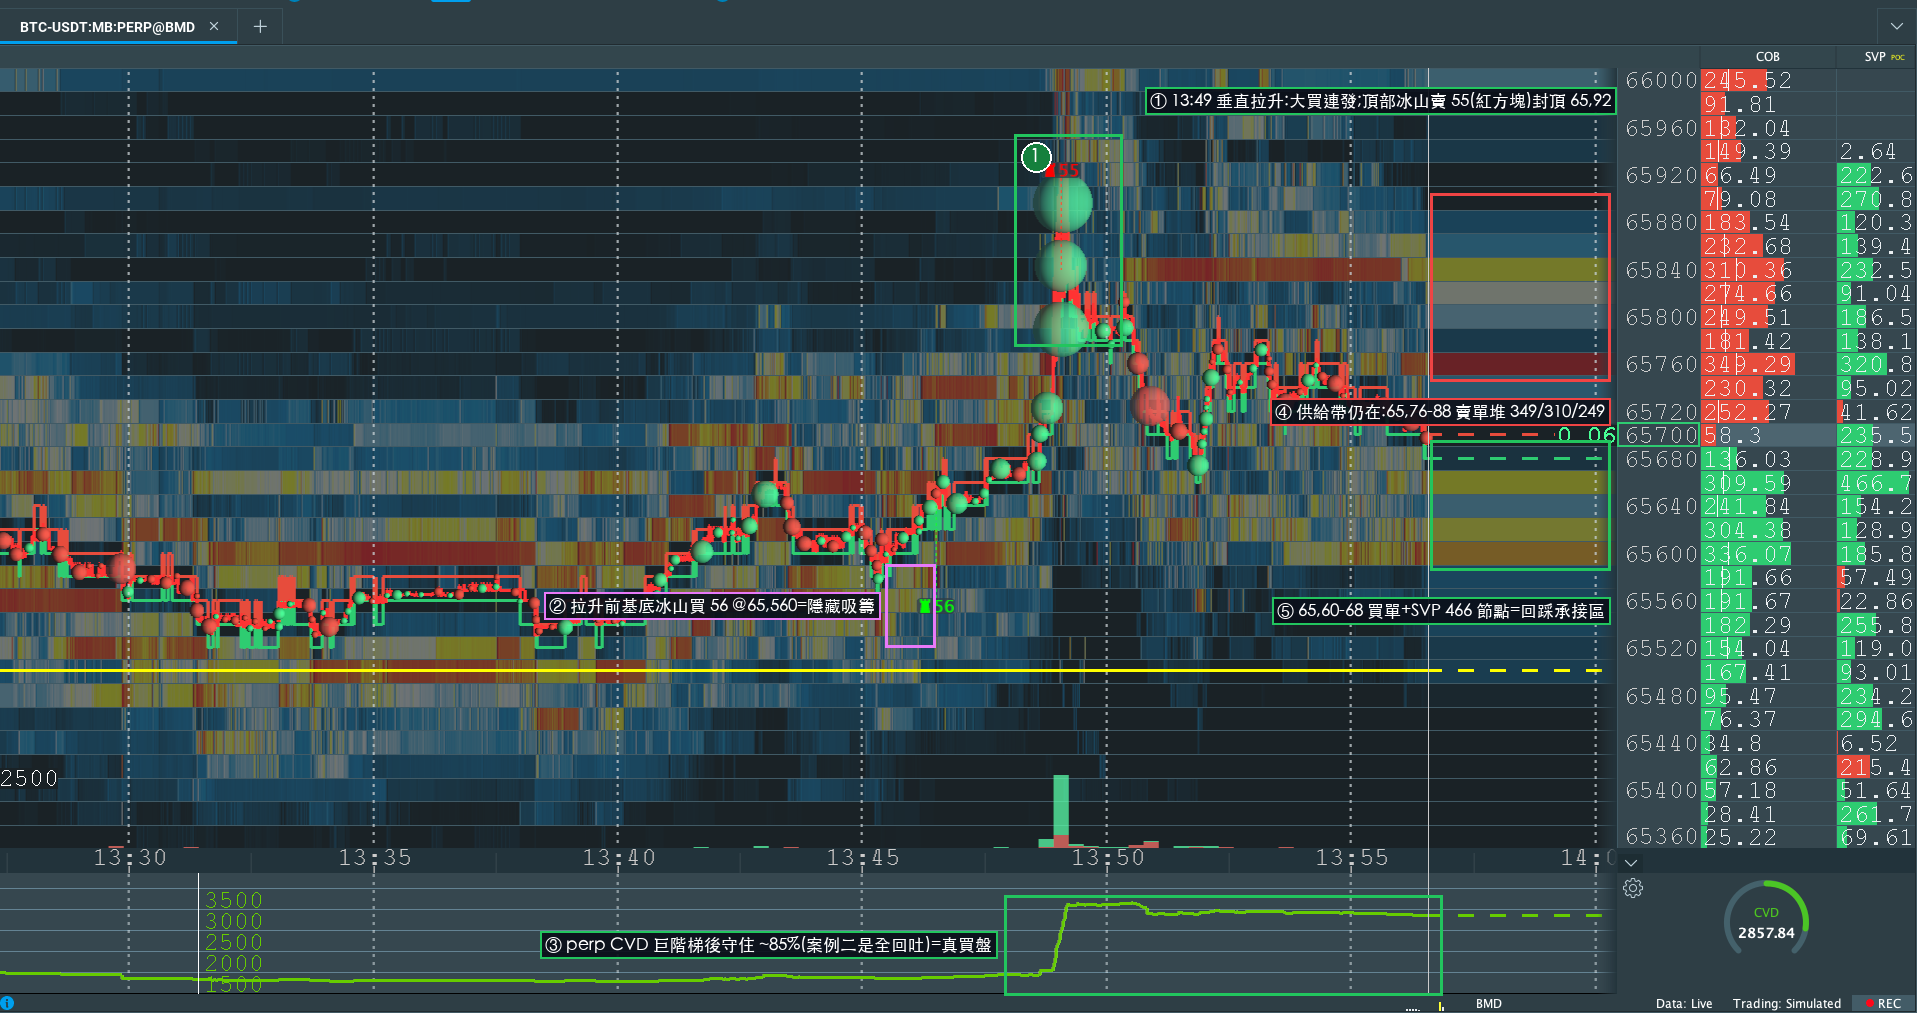The image size is (1917, 1013).
Task: Click price level 65880
Action: click(x=1661, y=222)
